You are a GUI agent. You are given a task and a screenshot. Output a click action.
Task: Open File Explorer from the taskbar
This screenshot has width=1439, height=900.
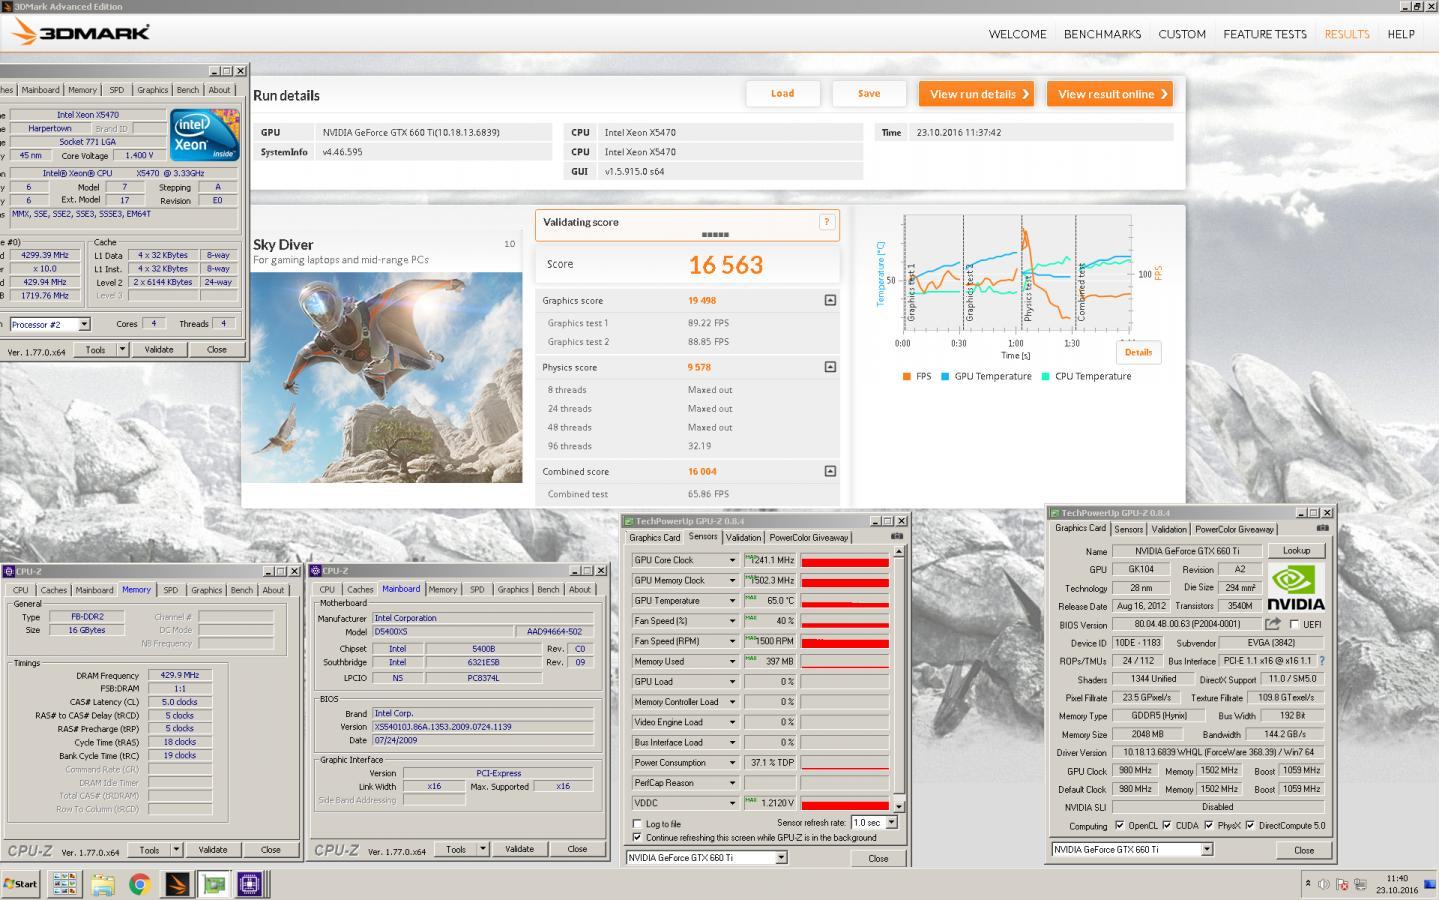pos(102,884)
